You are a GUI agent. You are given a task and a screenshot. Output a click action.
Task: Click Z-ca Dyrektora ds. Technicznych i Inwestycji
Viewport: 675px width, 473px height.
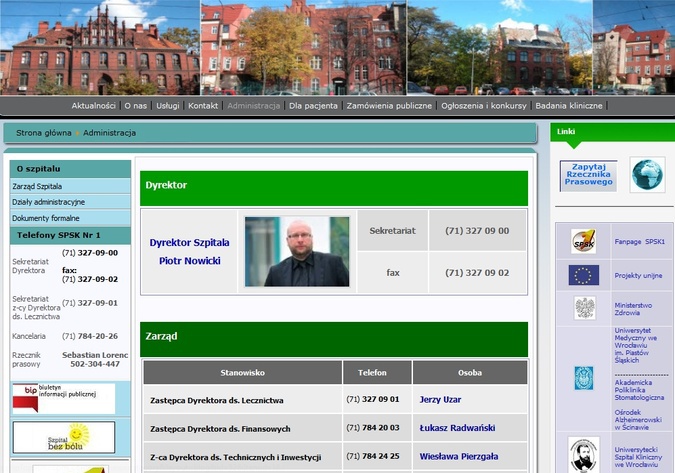[x=243, y=457]
